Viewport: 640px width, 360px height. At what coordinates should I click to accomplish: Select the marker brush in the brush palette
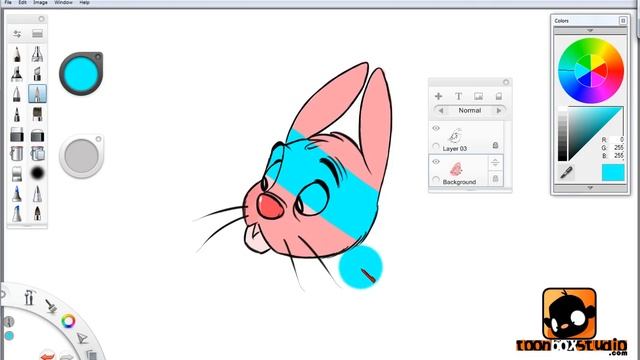[x=17, y=74]
